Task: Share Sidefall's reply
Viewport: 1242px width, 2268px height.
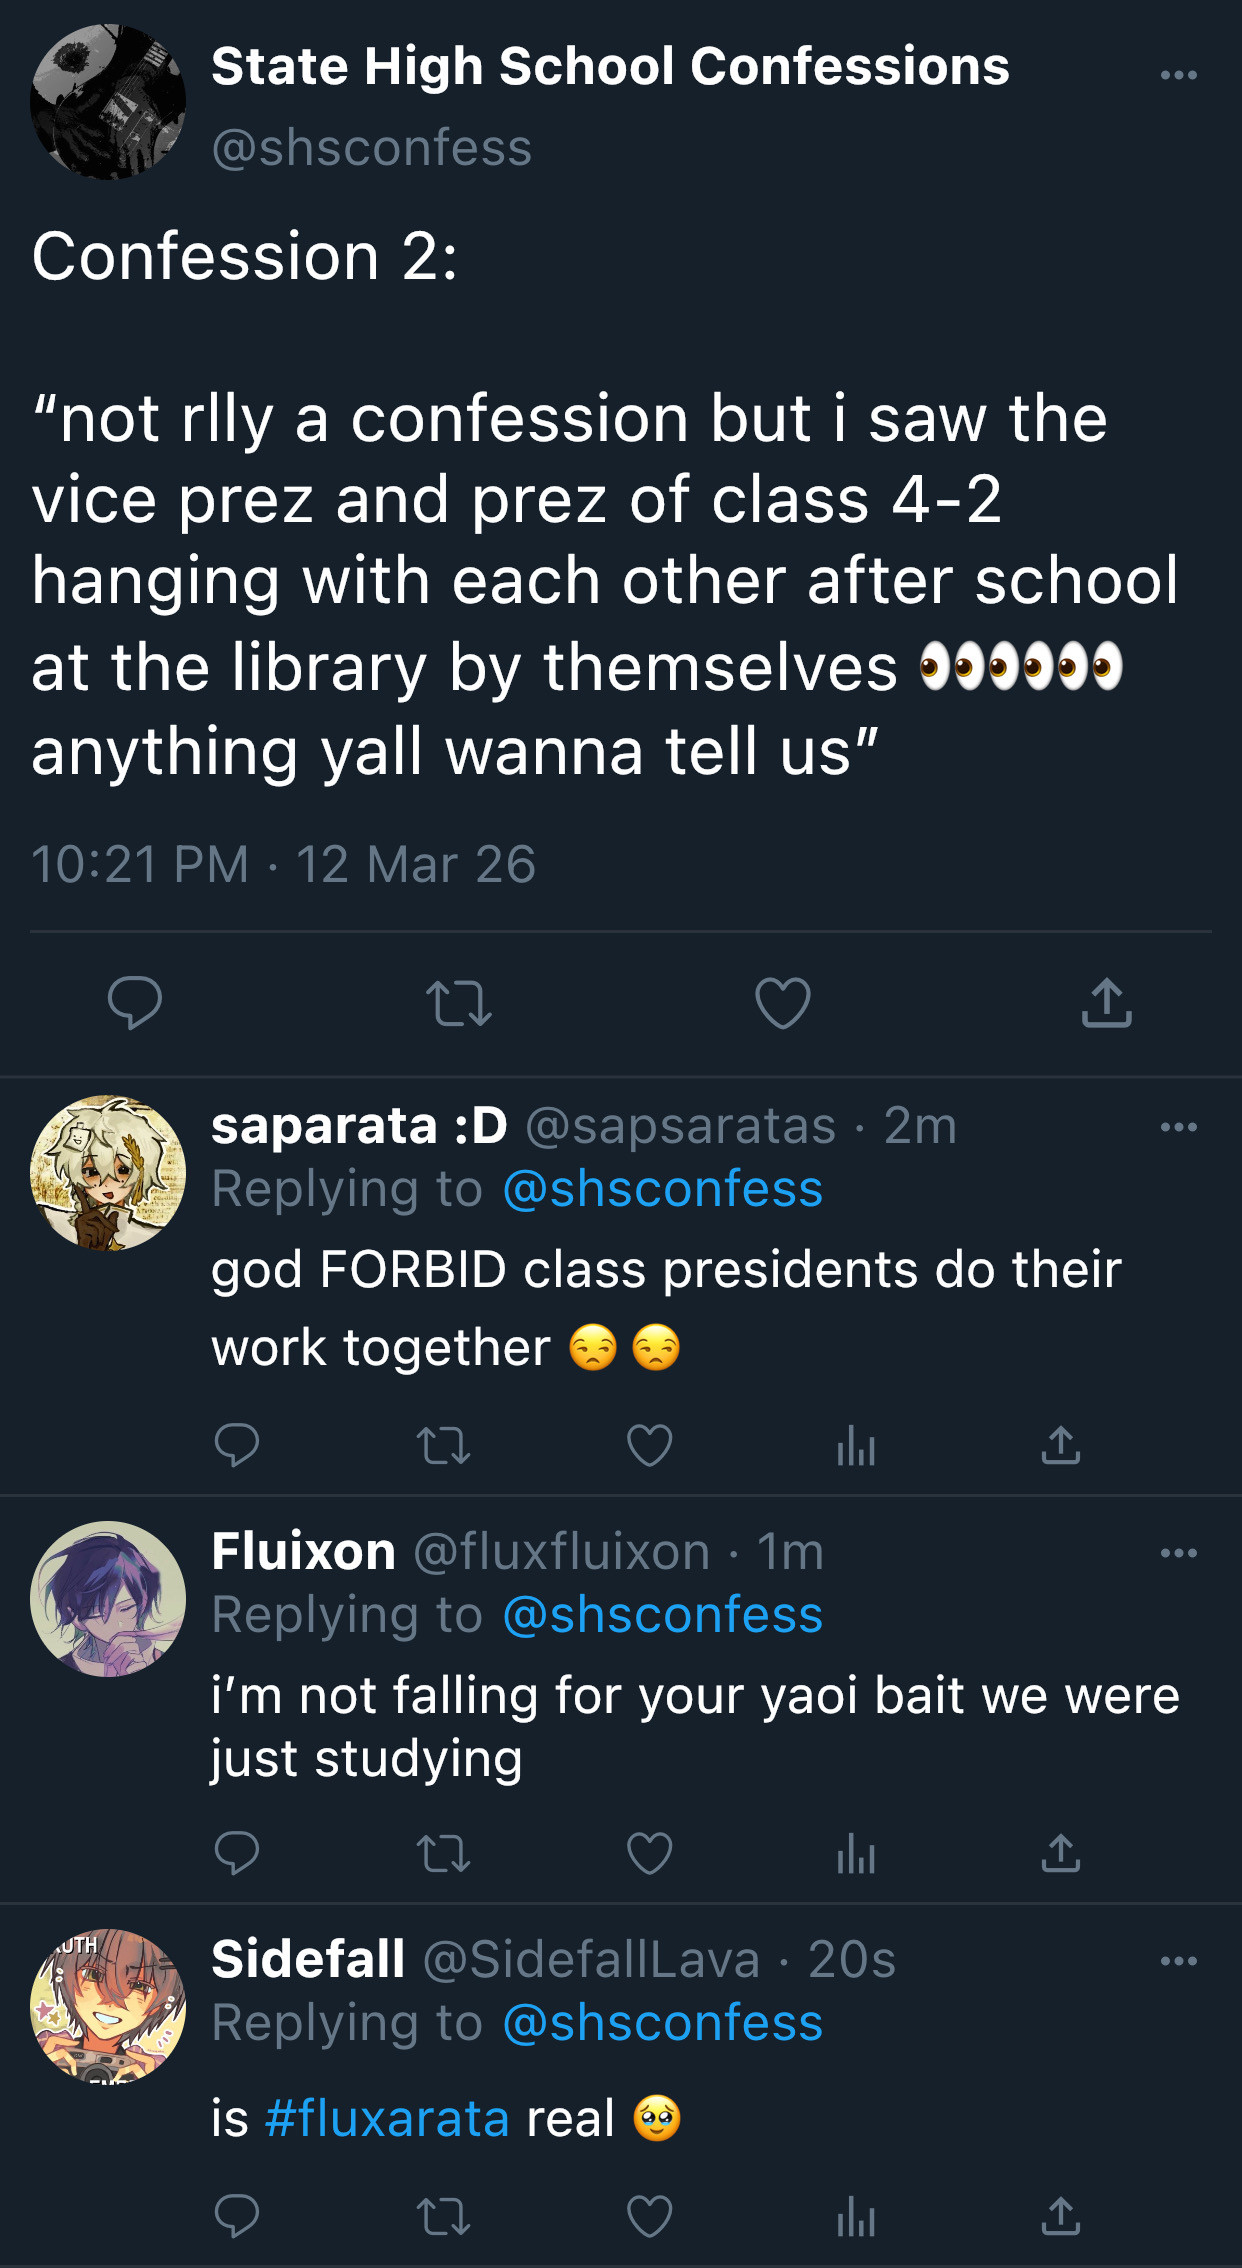Action: click(x=1060, y=2216)
